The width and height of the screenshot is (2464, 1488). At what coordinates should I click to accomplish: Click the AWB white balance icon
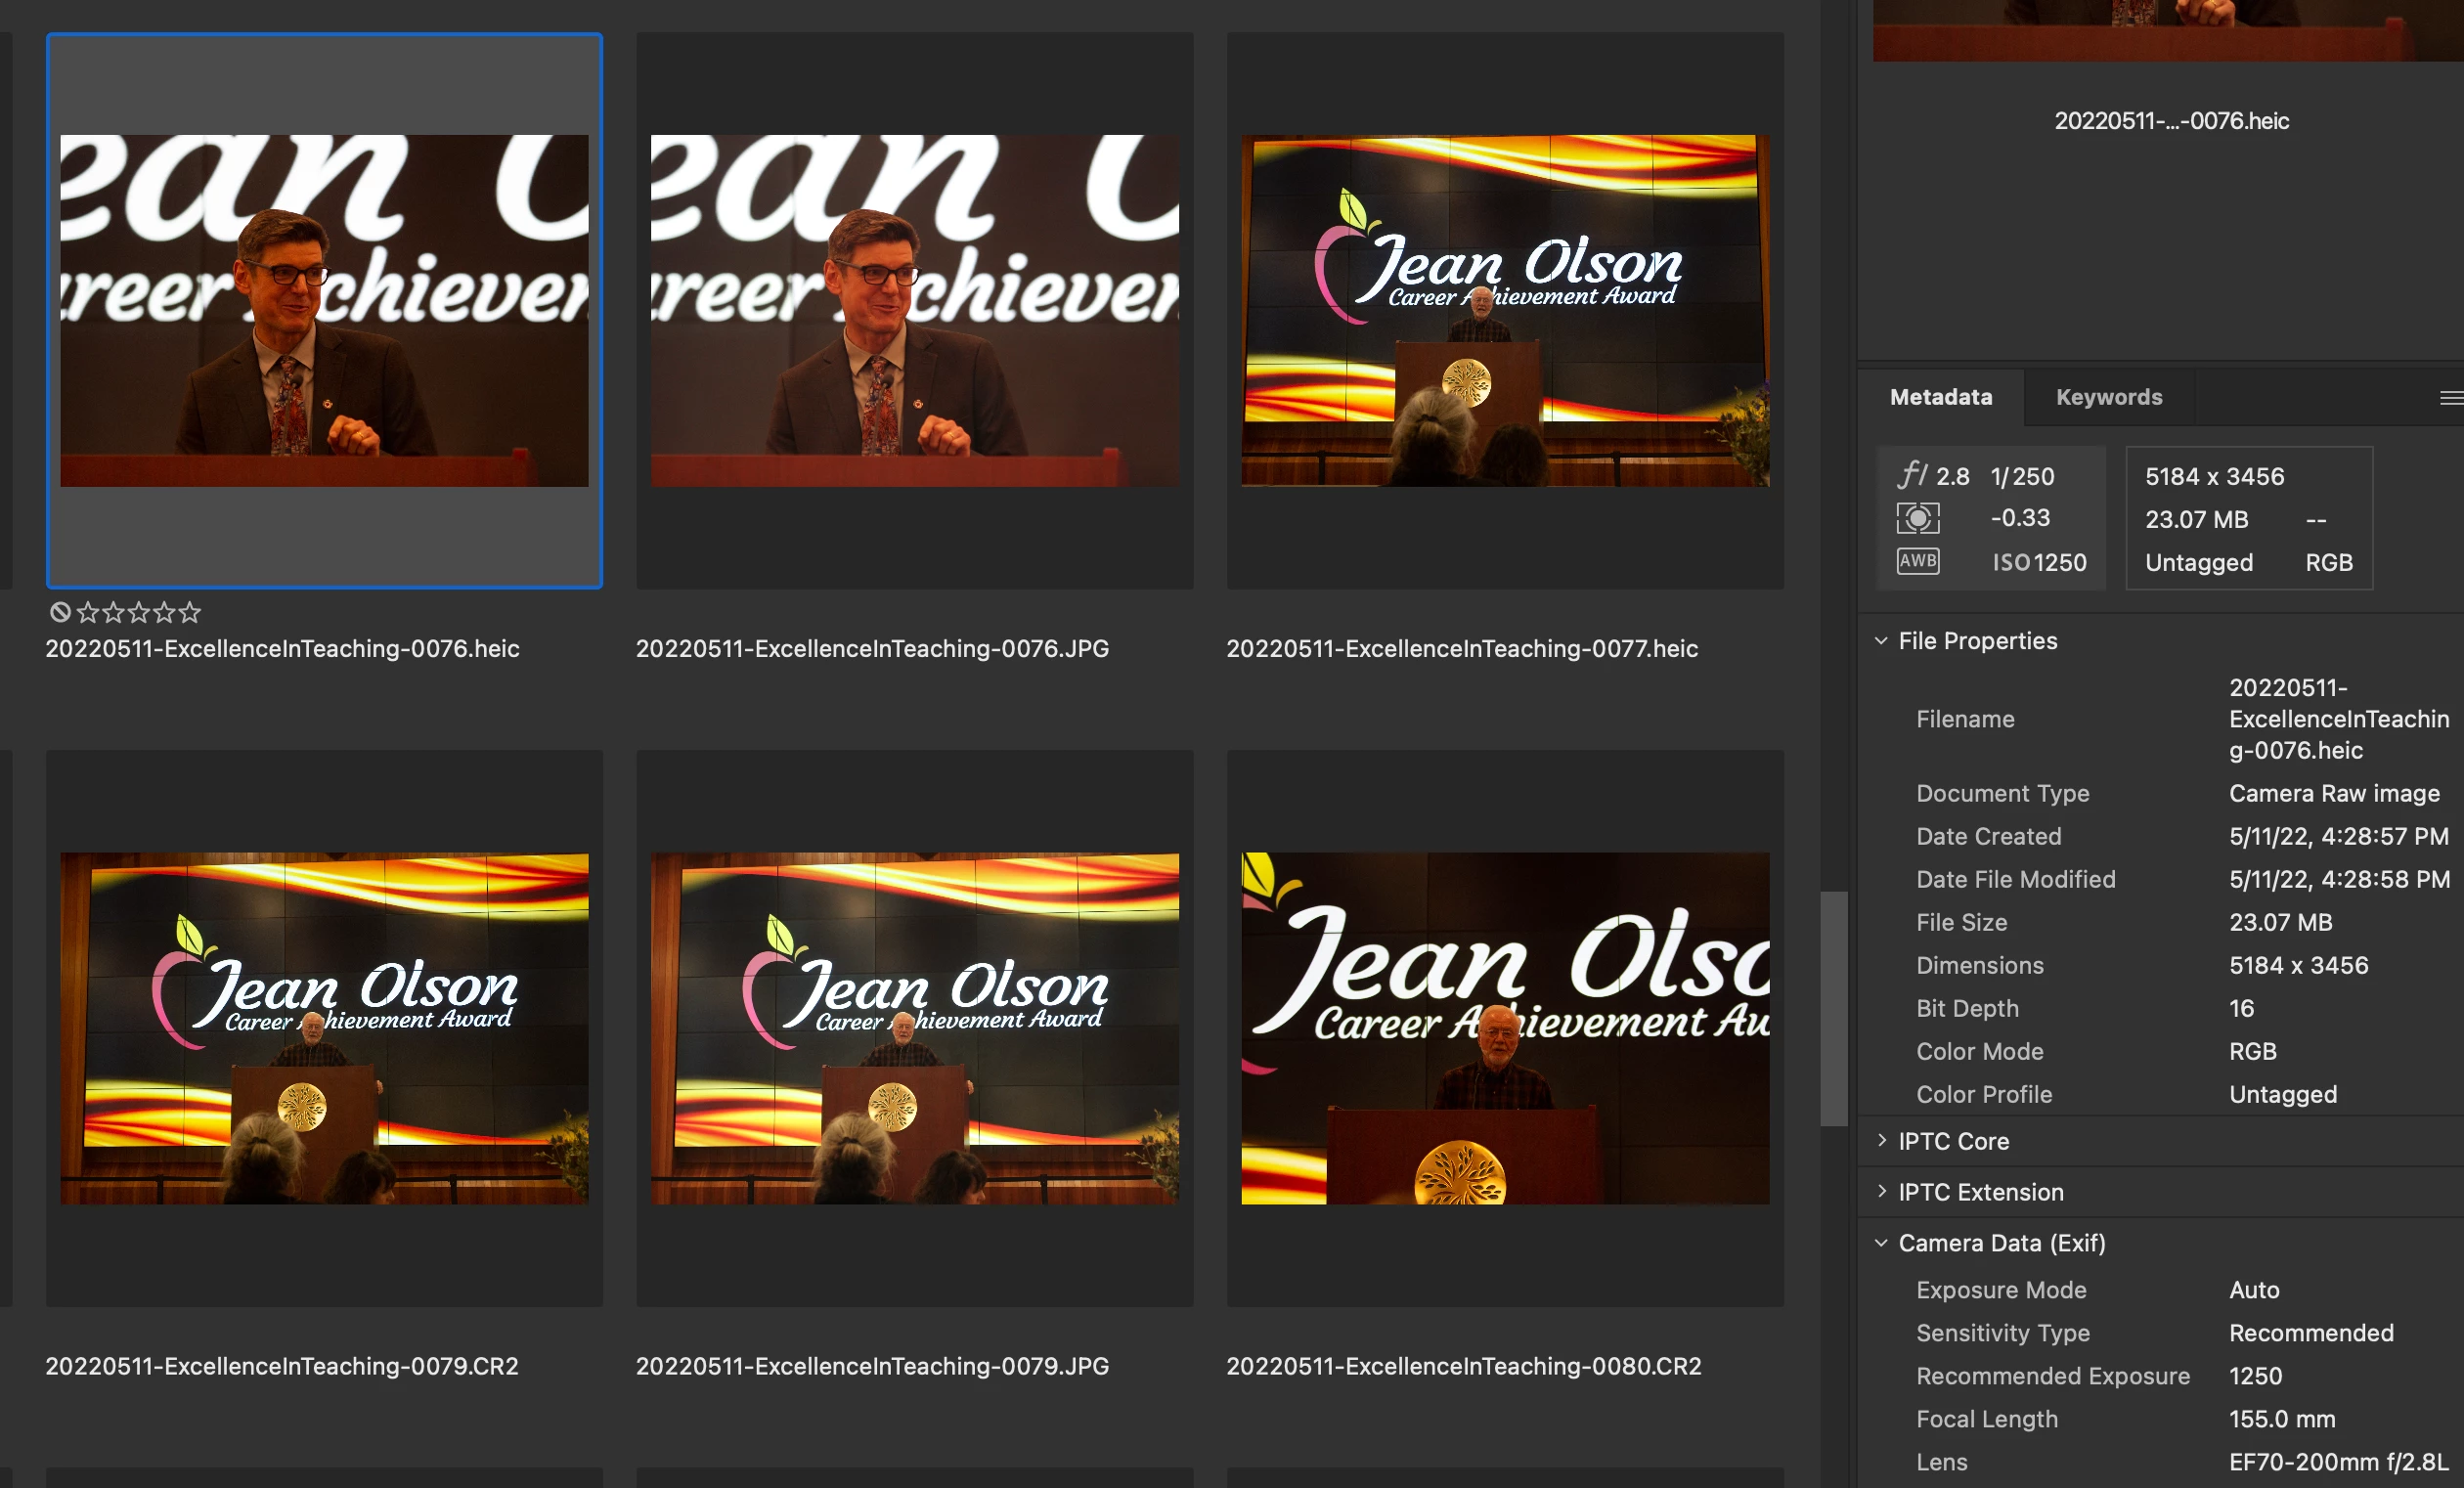[1917, 561]
